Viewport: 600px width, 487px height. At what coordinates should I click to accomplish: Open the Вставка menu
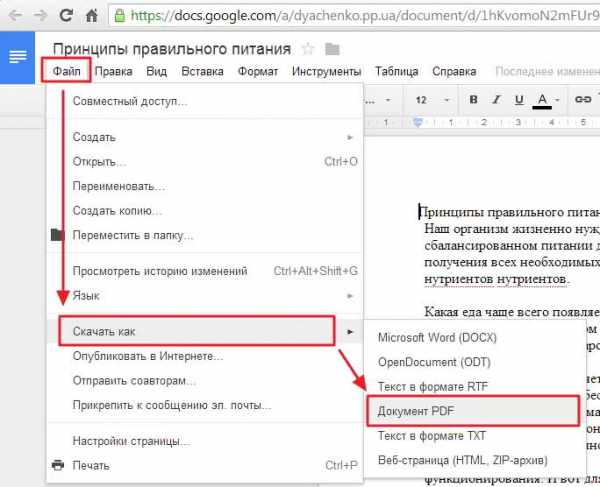pyautogui.click(x=202, y=71)
